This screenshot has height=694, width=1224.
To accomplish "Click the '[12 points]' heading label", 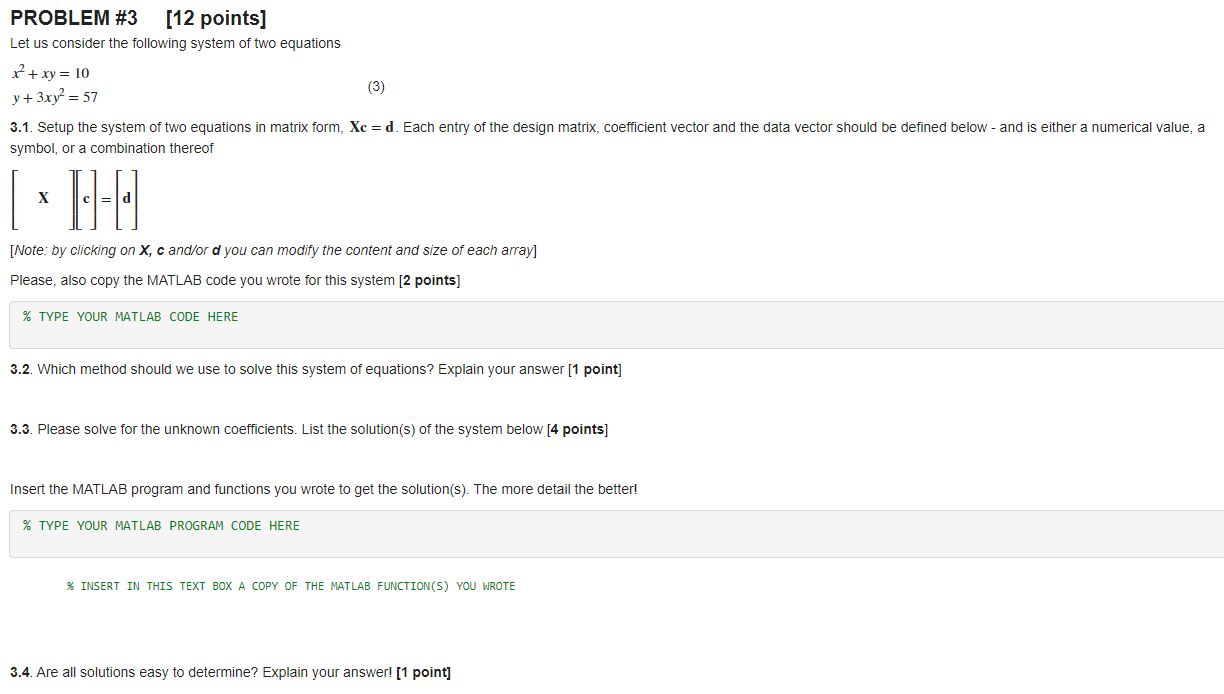I will click(x=217, y=18).
